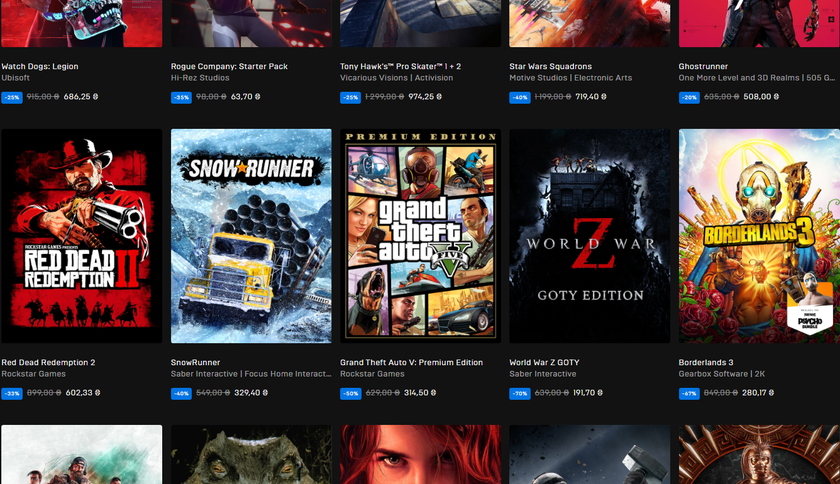Open the SnowRunner cover image

coord(251,236)
